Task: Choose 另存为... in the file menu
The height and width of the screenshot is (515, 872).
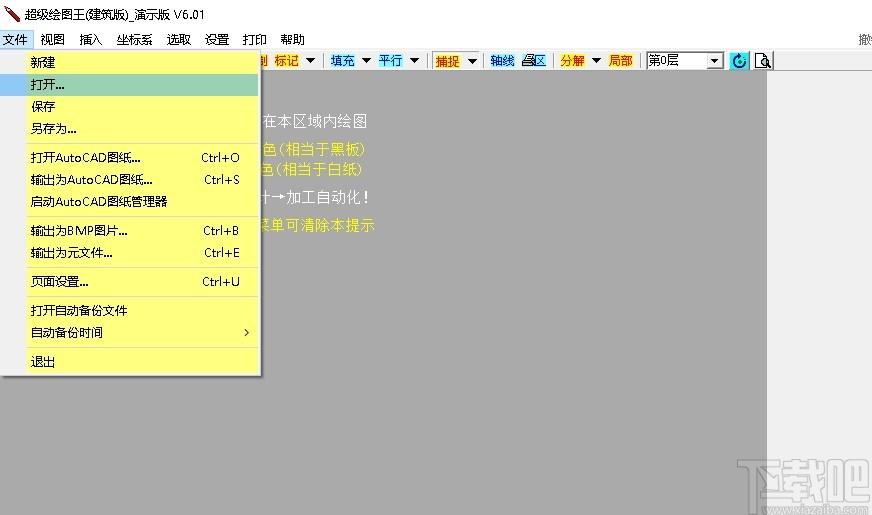Action: pyautogui.click(x=130, y=128)
